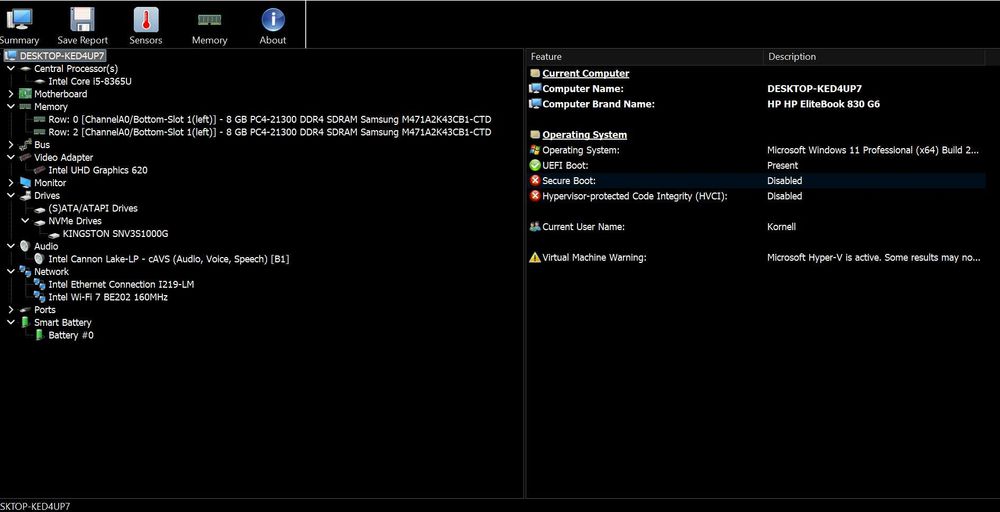This screenshot has width=1000, height=512.
Task: Collapse the Smart Battery node
Action: [11, 322]
